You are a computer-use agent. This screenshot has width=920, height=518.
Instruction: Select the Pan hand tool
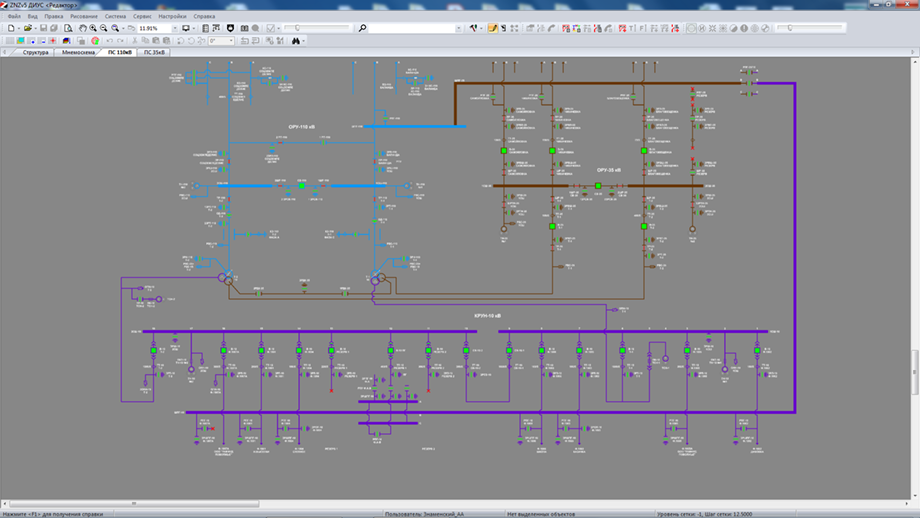coord(82,29)
